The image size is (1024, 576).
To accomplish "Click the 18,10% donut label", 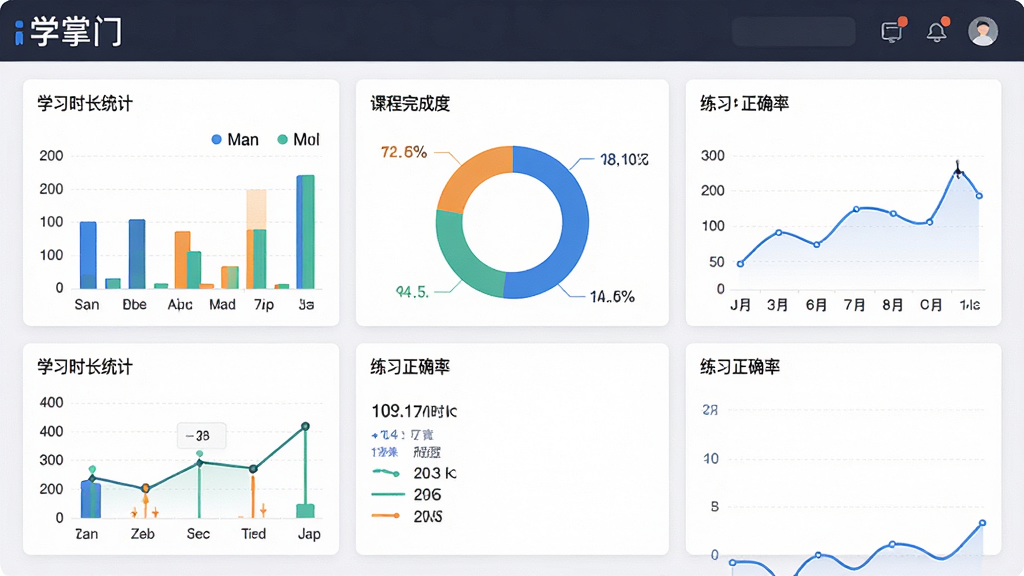I will point(624,159).
